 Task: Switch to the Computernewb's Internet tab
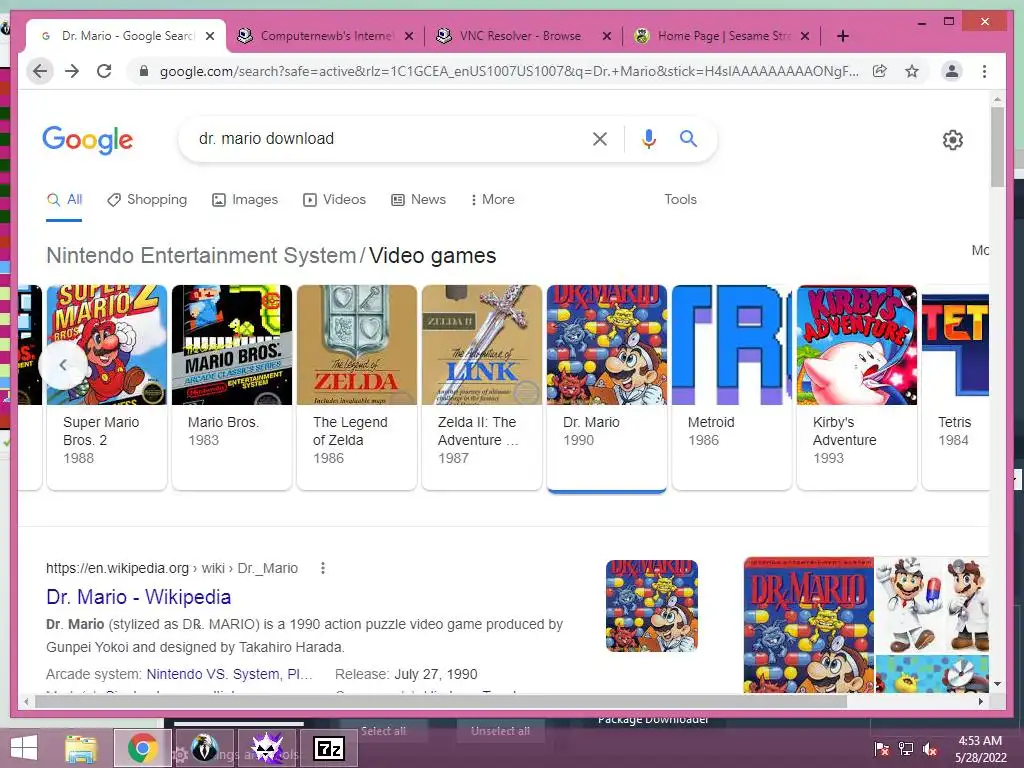(x=325, y=36)
